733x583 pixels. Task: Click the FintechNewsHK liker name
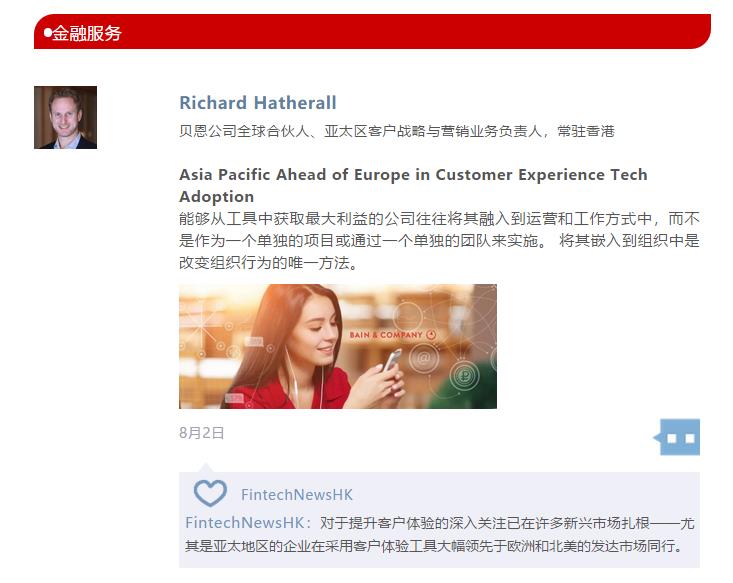point(296,495)
